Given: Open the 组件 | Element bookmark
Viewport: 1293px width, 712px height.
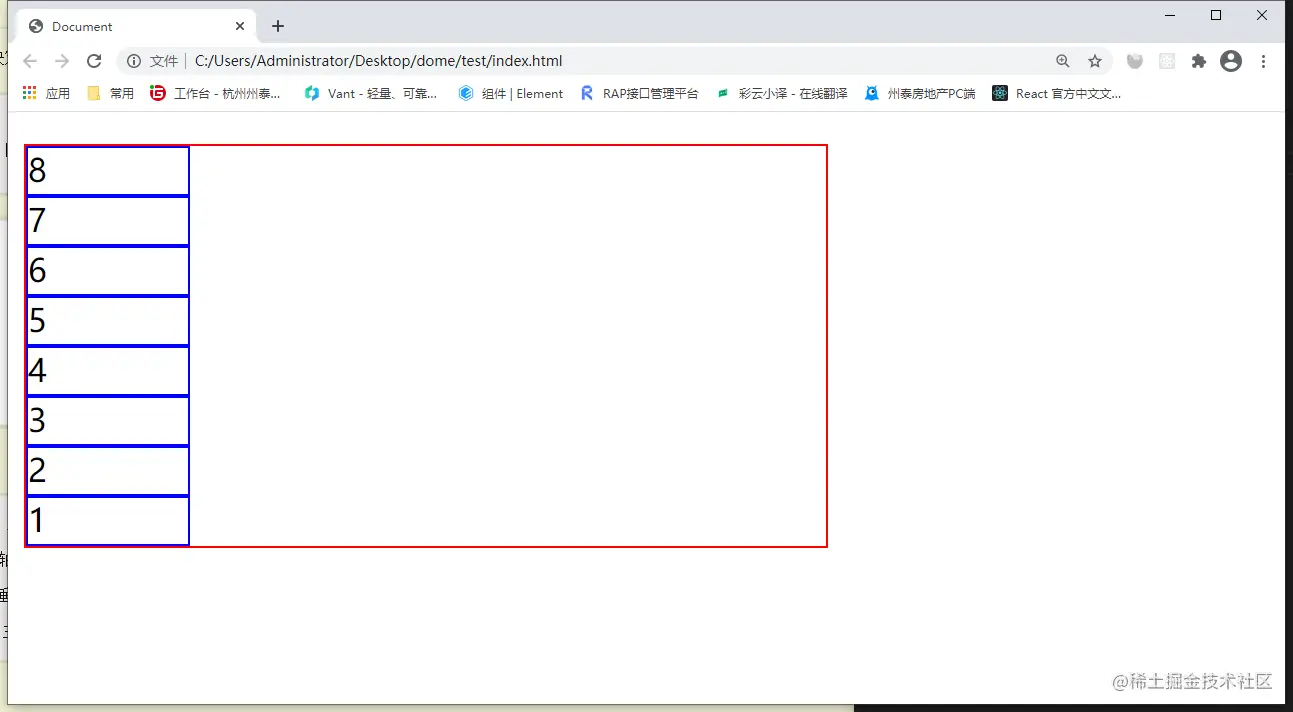Looking at the screenshot, I should tap(511, 93).
